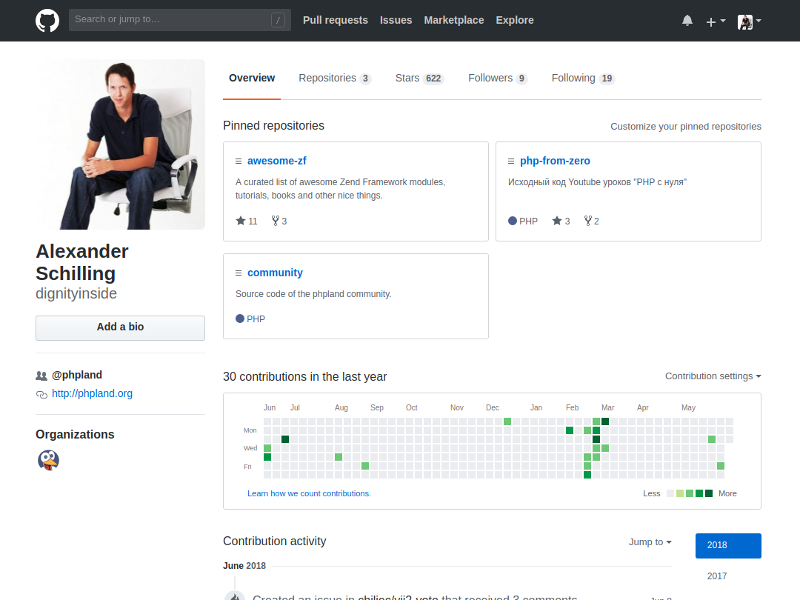Select the Overview tab
The height and width of the screenshot is (600, 800).
[x=252, y=78]
